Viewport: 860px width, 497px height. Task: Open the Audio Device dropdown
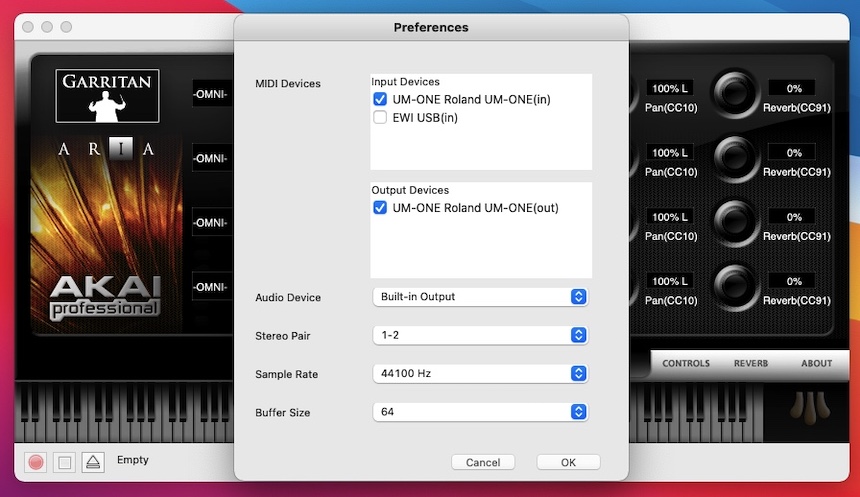[480, 297]
